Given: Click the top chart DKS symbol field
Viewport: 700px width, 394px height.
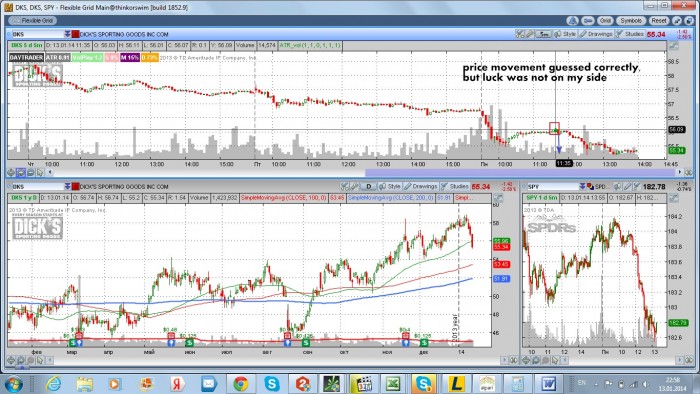Looking at the screenshot, I should pyautogui.click(x=38, y=34).
